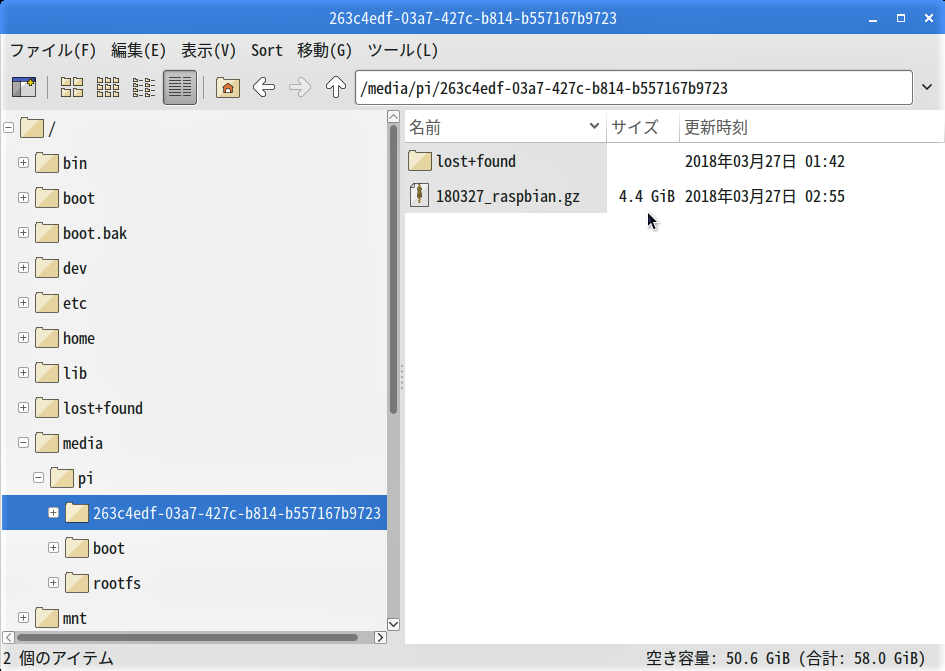Click tree pane vertical scrollbar

pyautogui.click(x=394, y=269)
